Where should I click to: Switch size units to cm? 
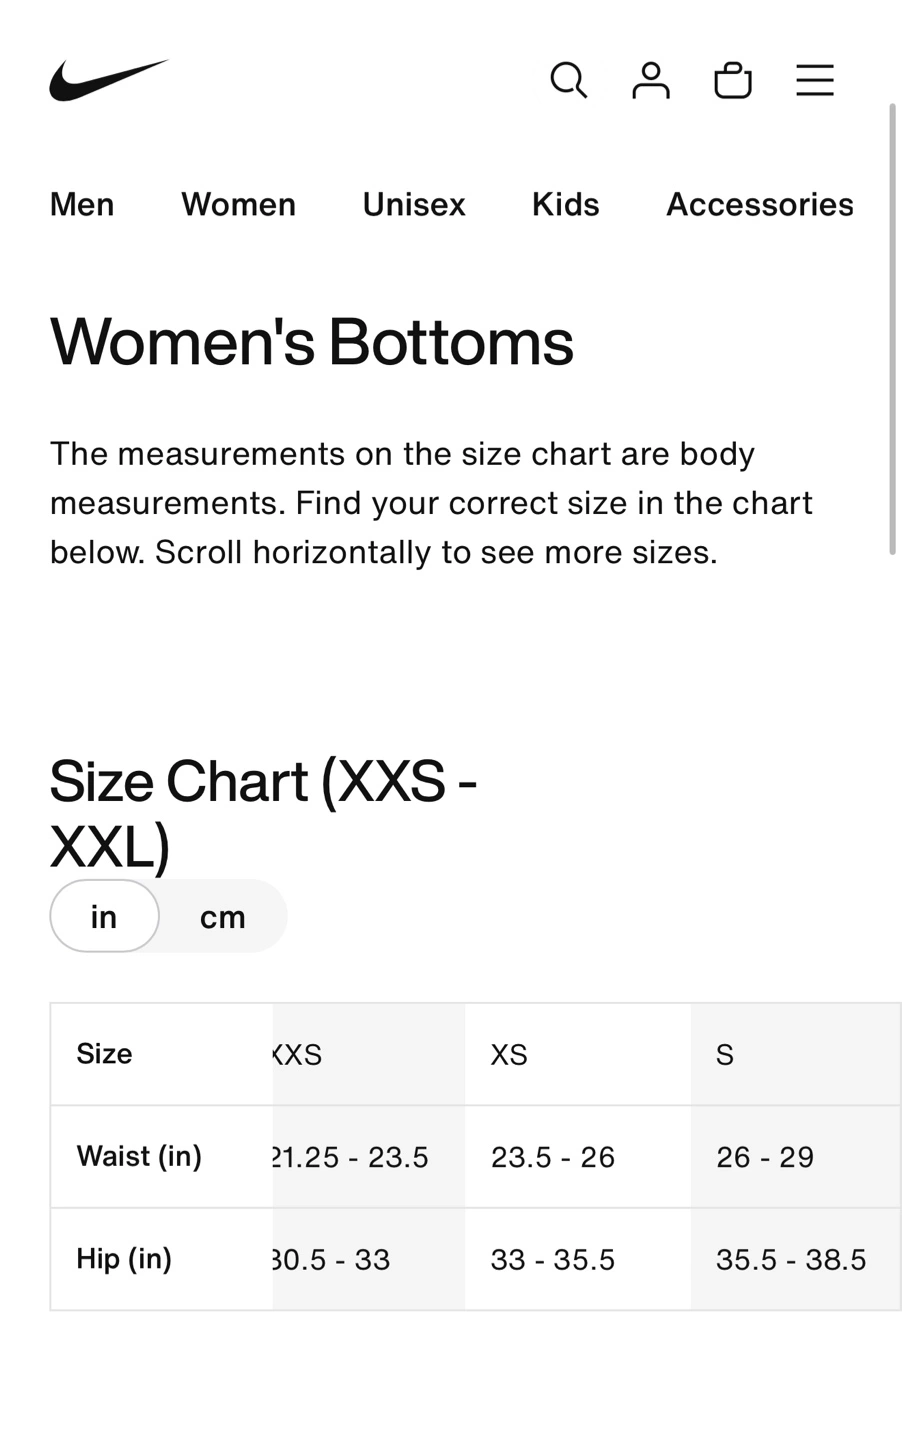[222, 916]
